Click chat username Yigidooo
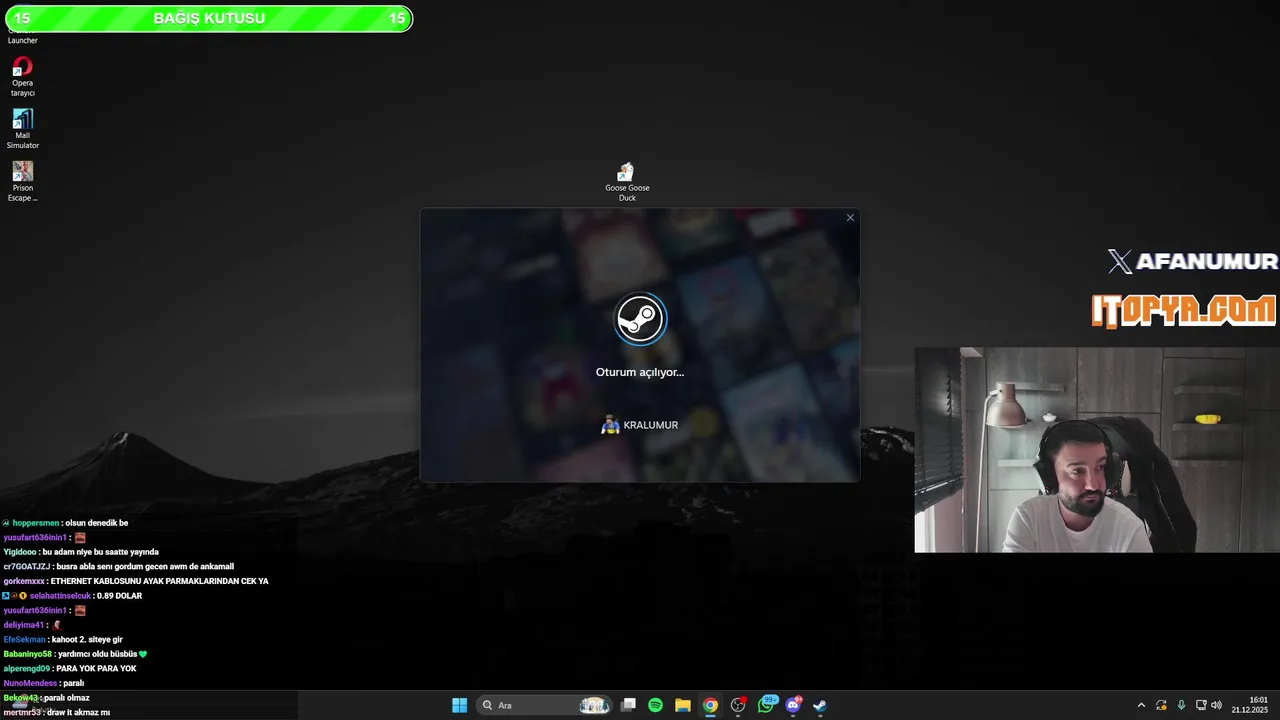1280x720 pixels. pyautogui.click(x=20, y=552)
